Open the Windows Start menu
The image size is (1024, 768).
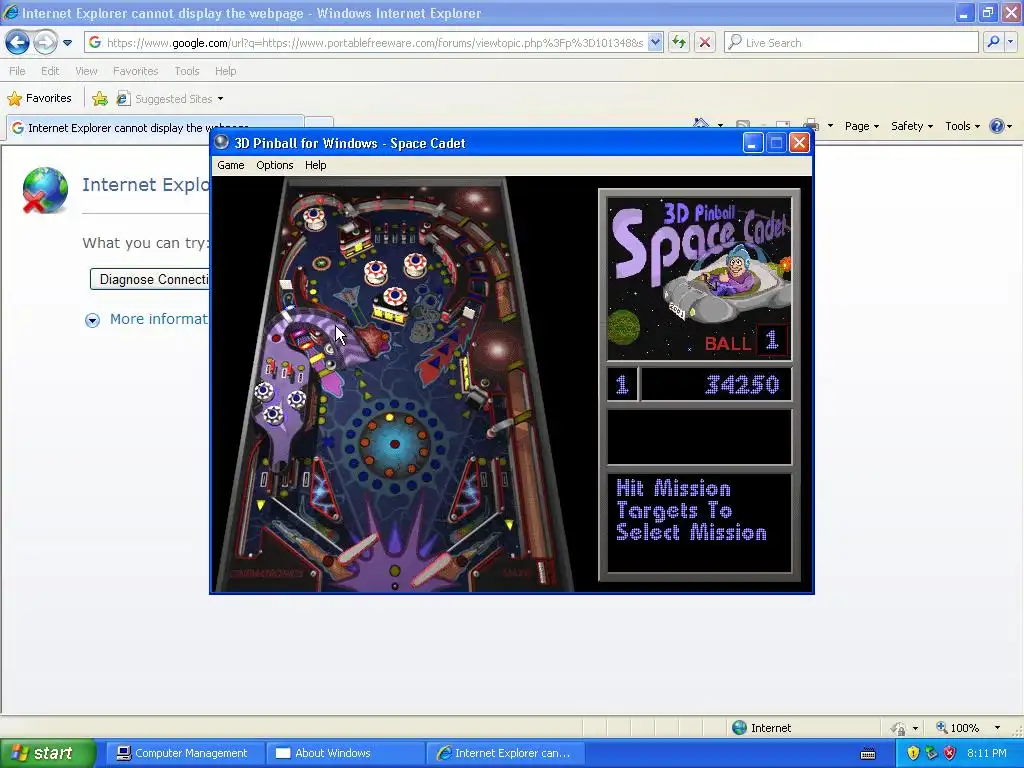[x=47, y=753]
